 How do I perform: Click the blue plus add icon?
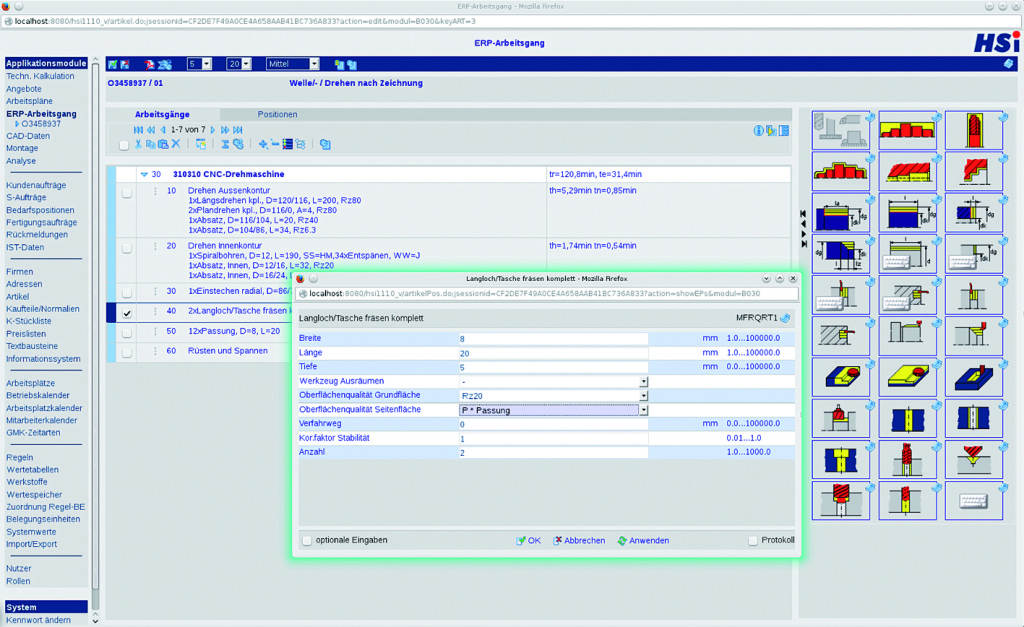point(263,144)
